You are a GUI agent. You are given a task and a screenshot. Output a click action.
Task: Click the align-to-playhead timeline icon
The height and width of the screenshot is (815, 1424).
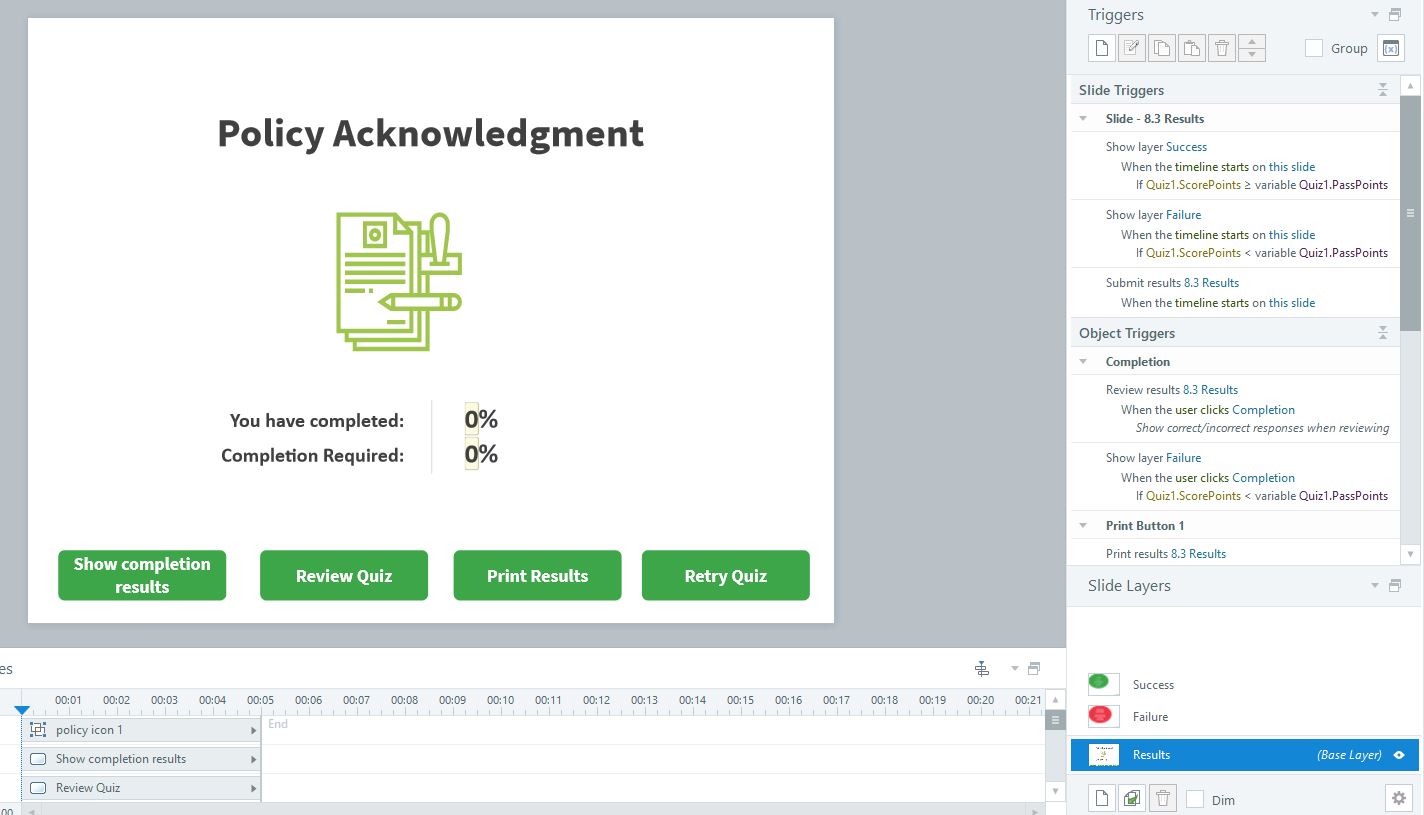982,668
